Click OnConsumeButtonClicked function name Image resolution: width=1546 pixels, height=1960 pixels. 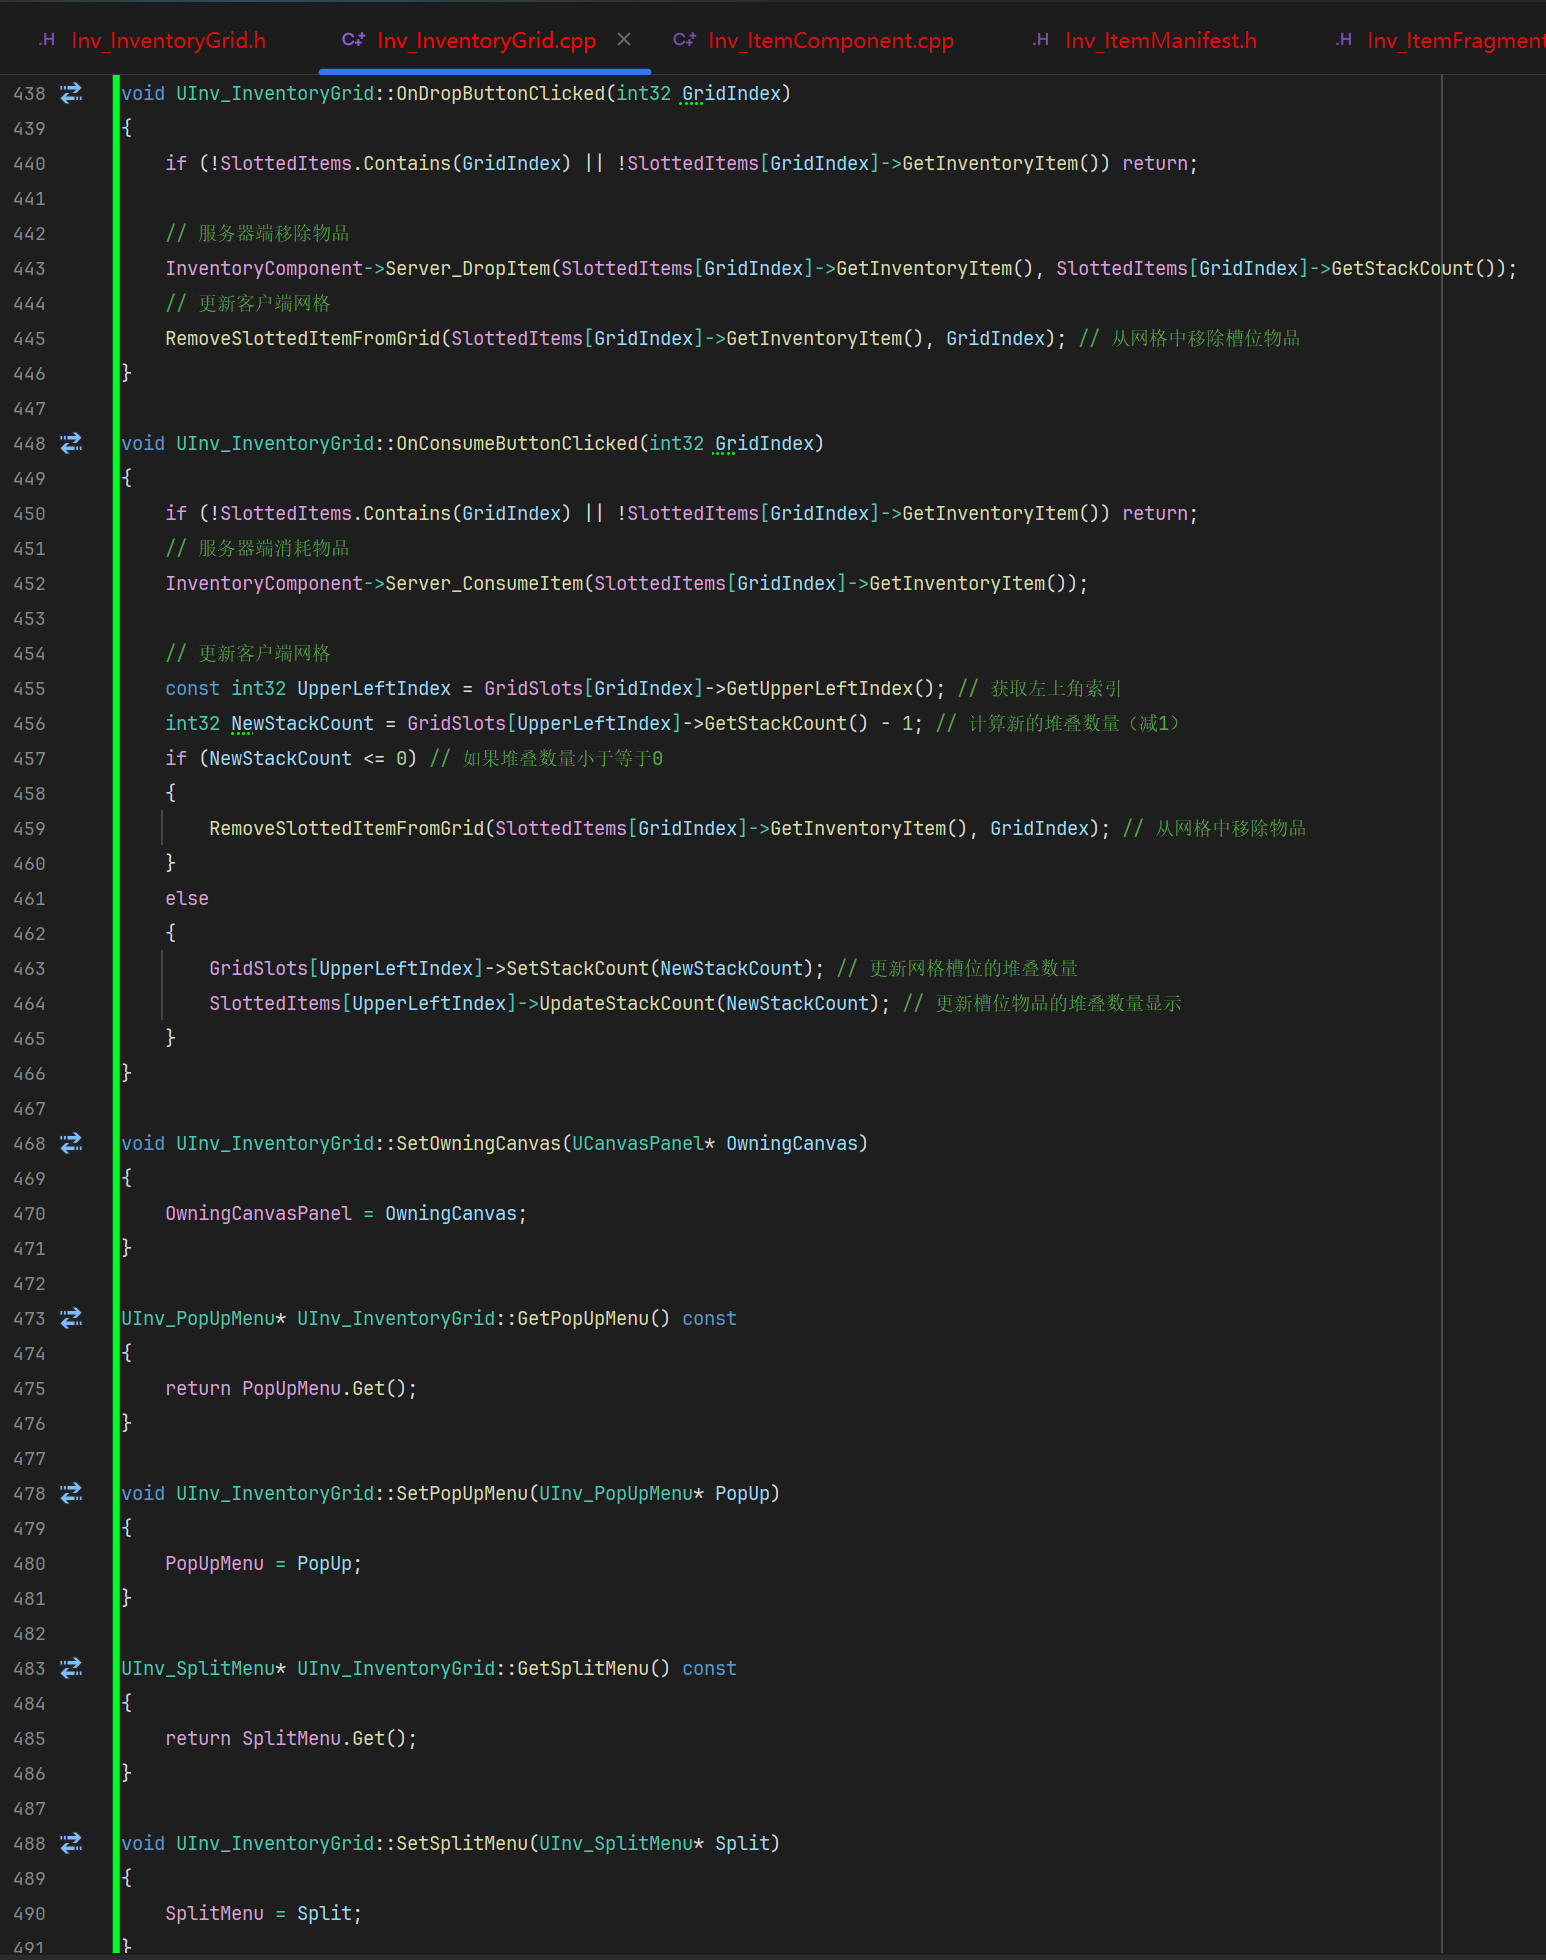pos(517,443)
